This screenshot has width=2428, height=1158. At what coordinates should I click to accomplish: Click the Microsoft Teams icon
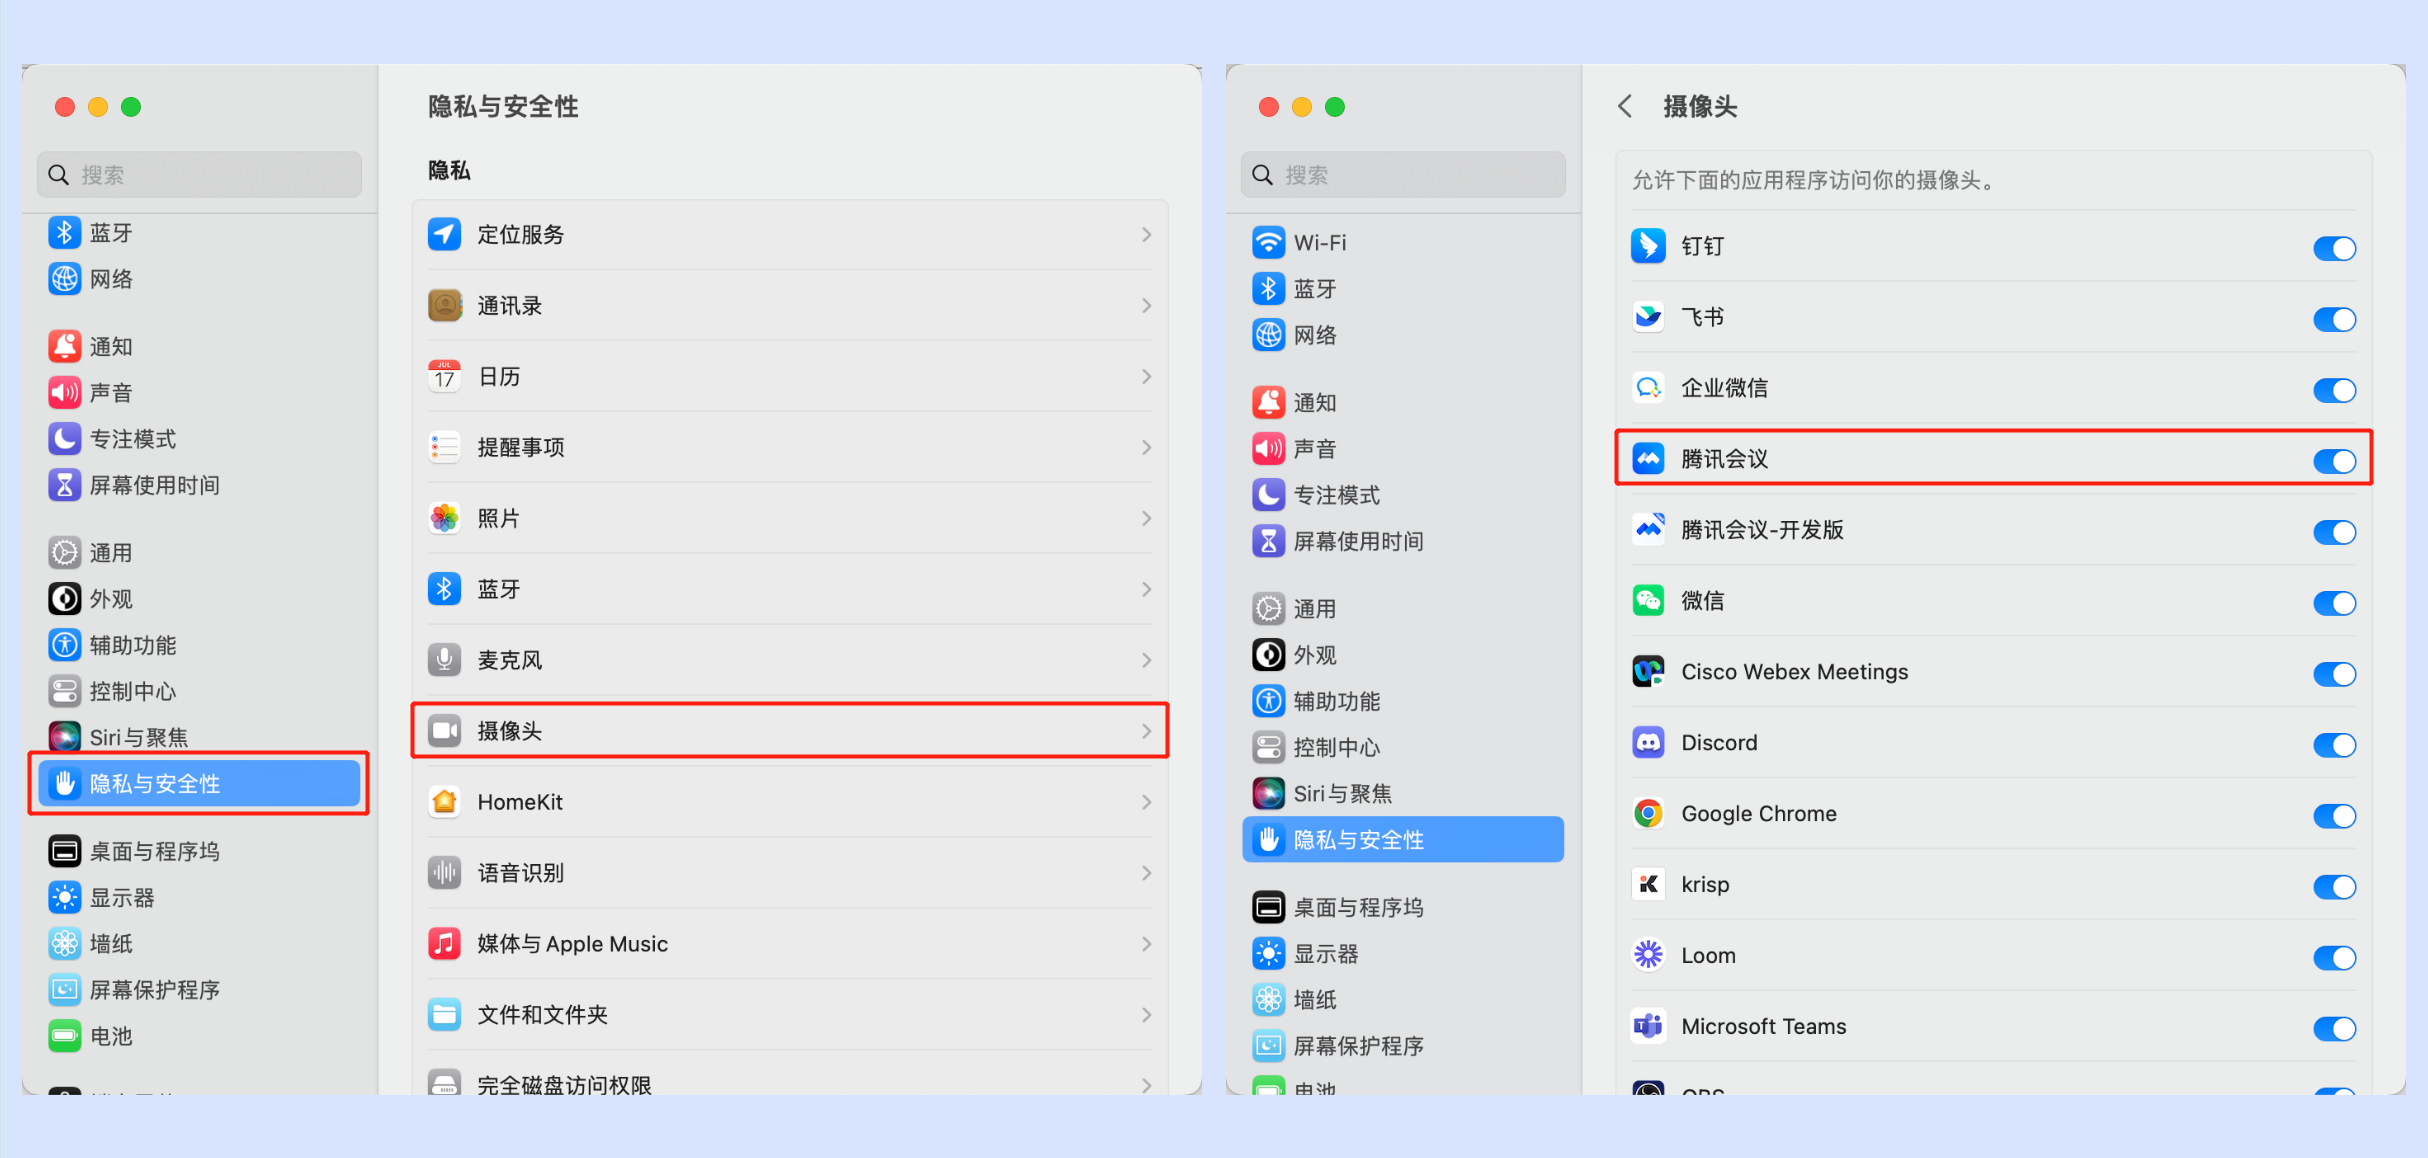pos(1648,1026)
